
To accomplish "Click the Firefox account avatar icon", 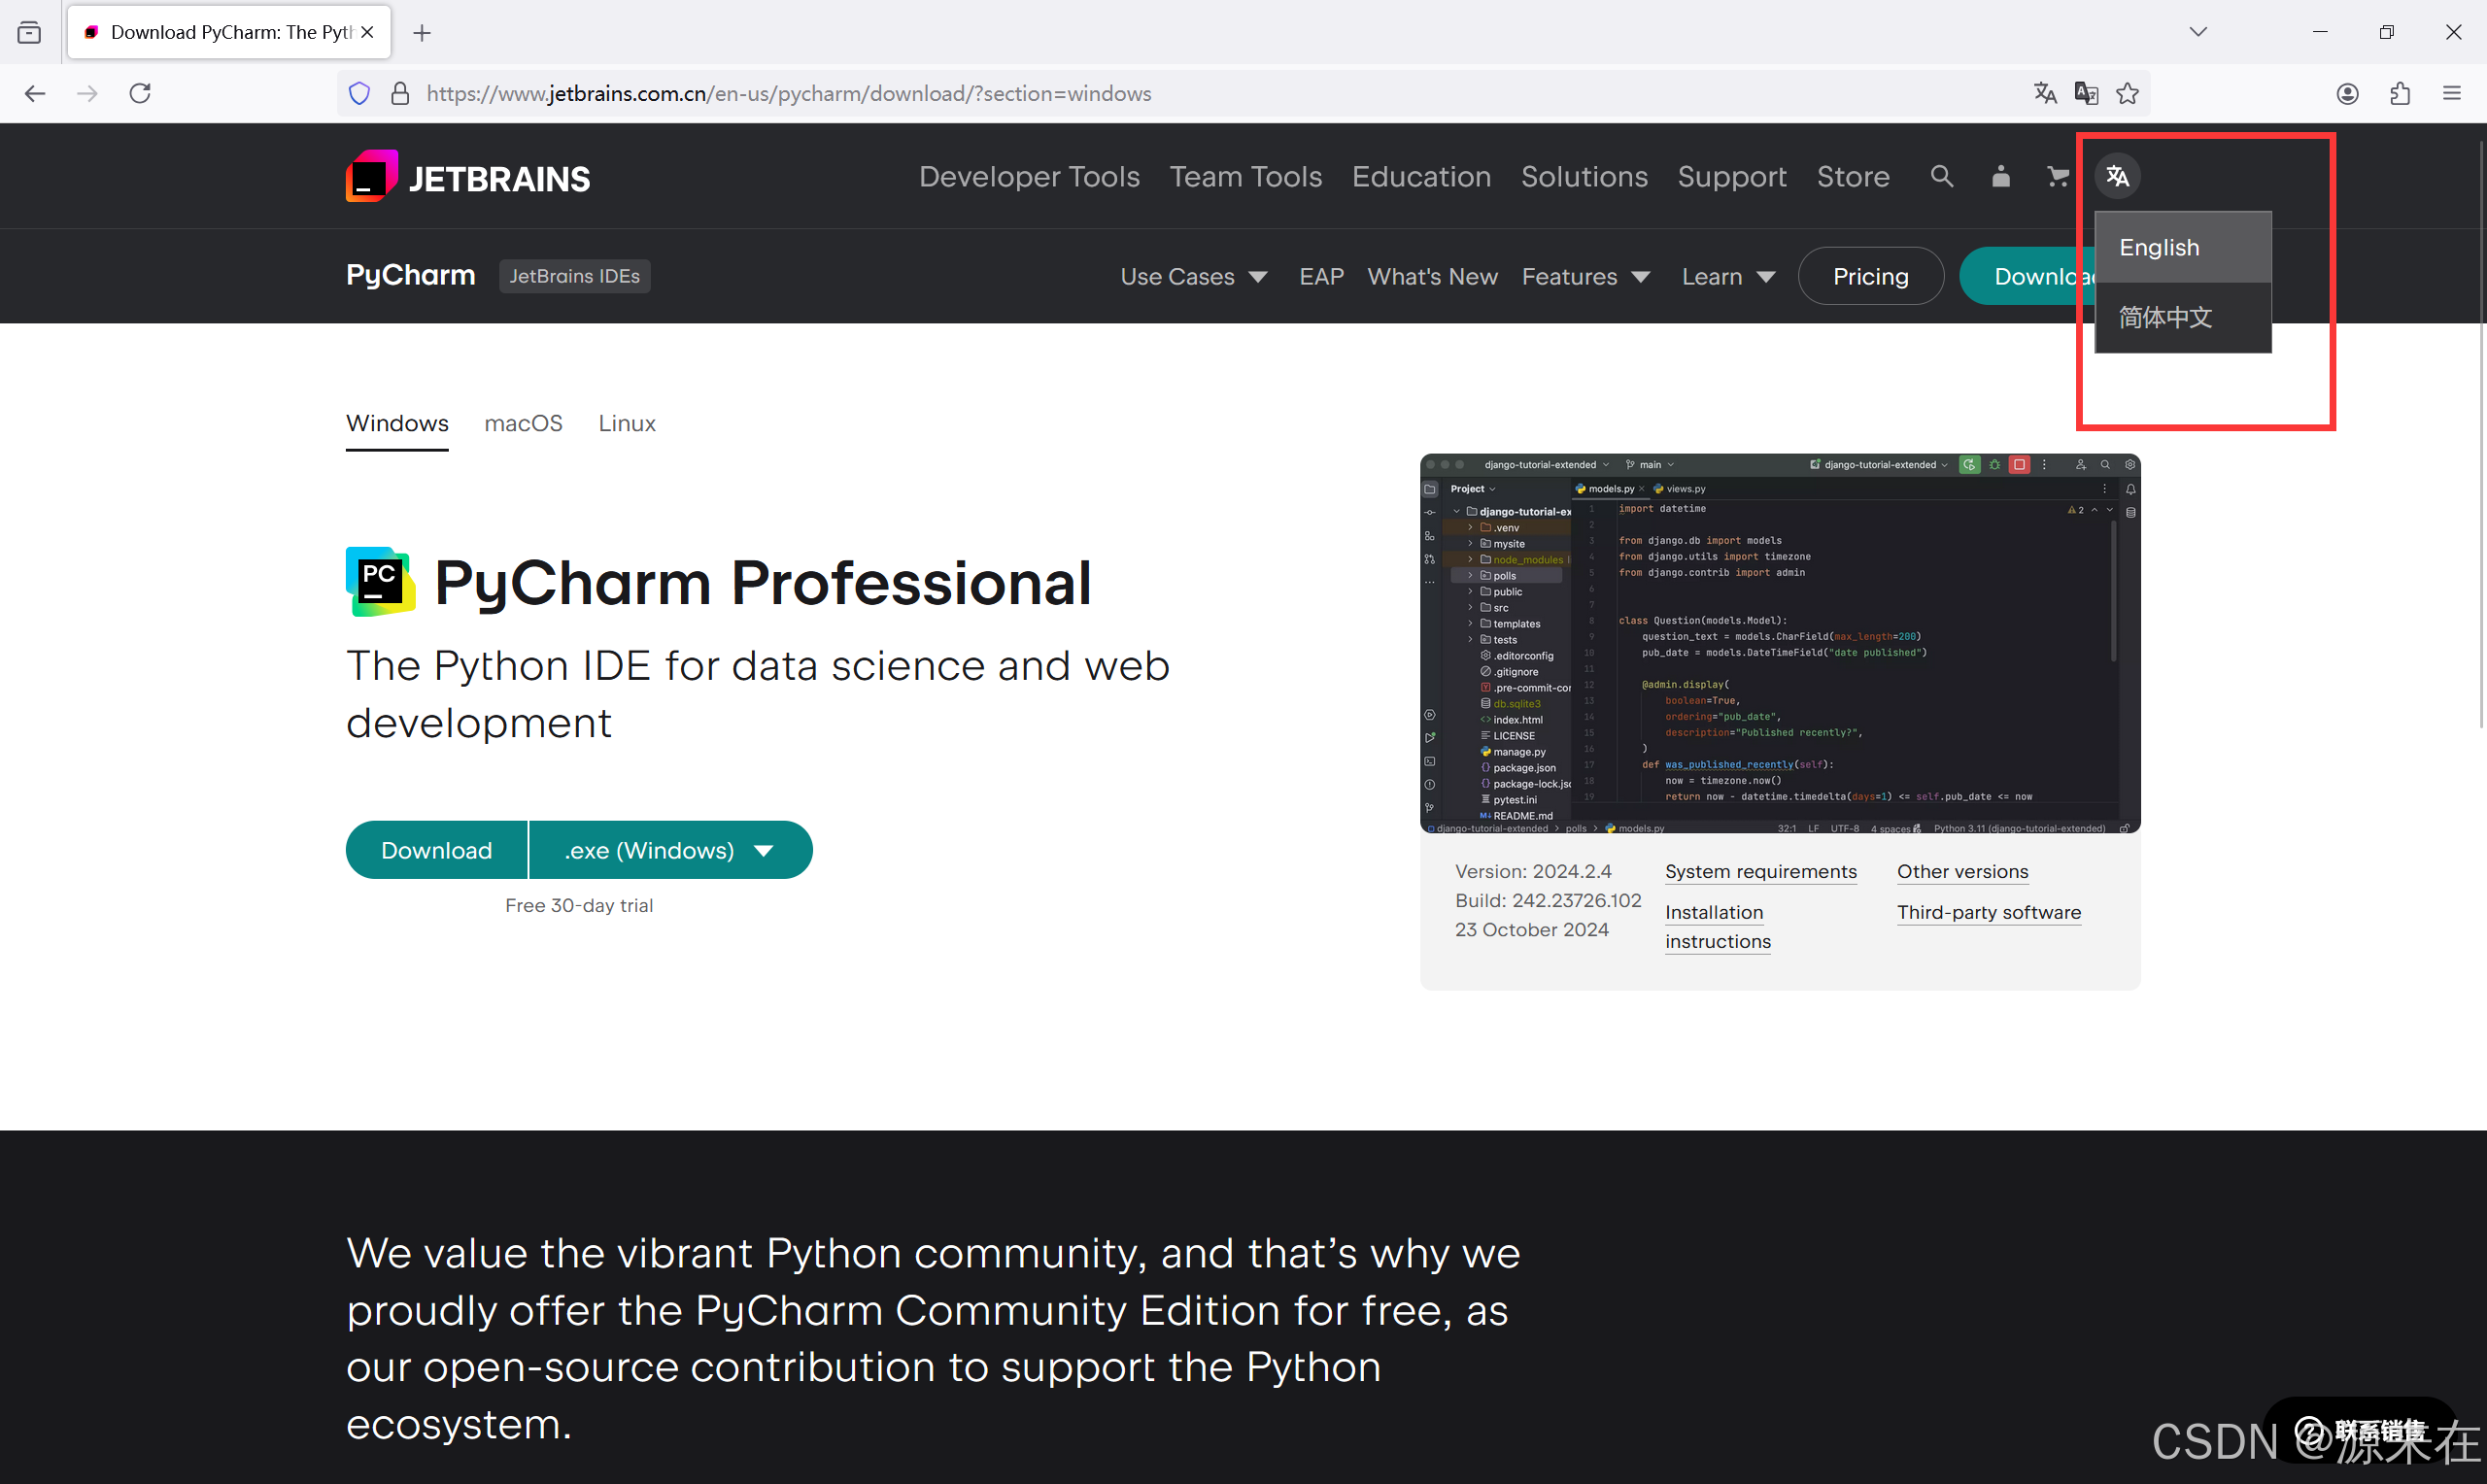I will (x=2347, y=93).
